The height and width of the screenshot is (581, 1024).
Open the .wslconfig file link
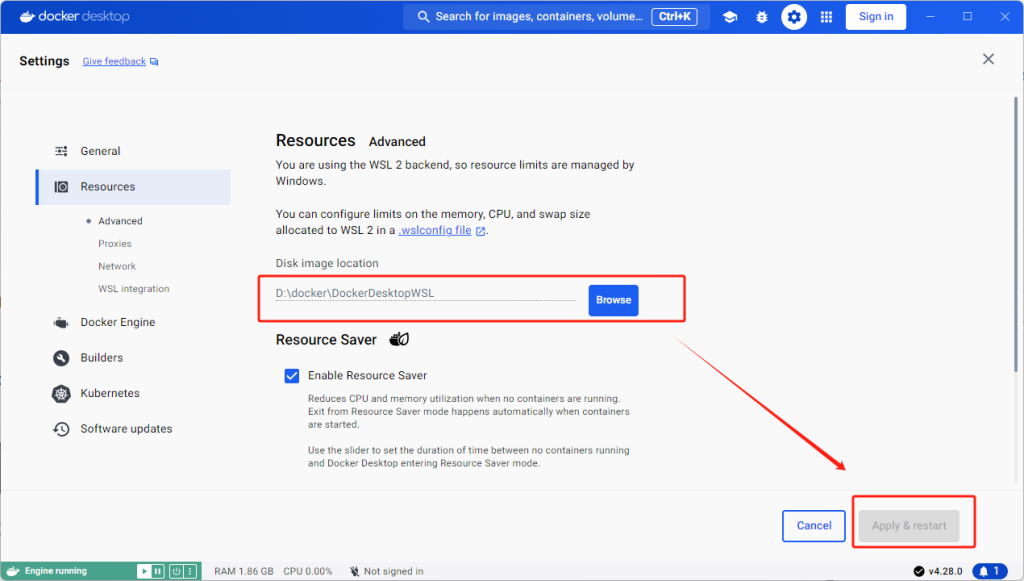(435, 230)
